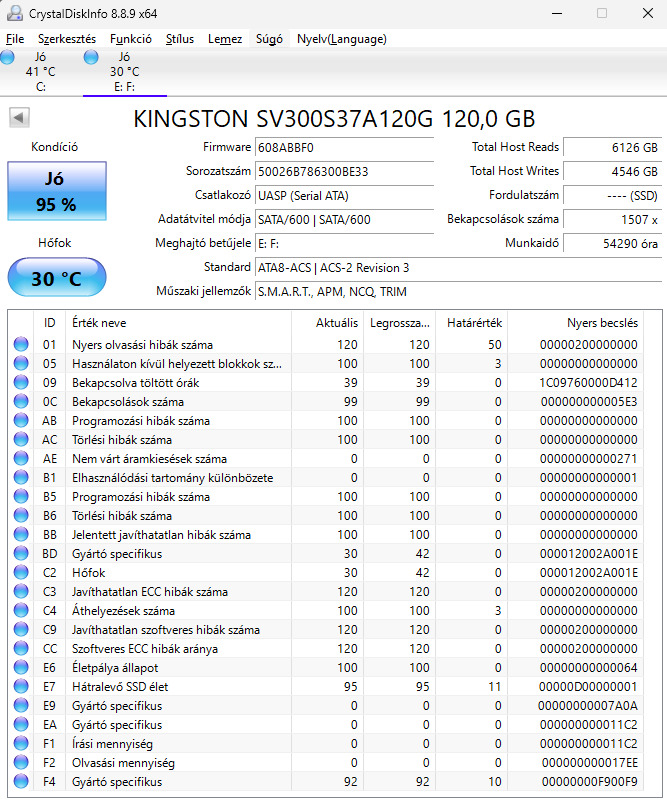Click the serial number field 50026B786300BE33
The width and height of the screenshot is (667, 800).
point(344,171)
